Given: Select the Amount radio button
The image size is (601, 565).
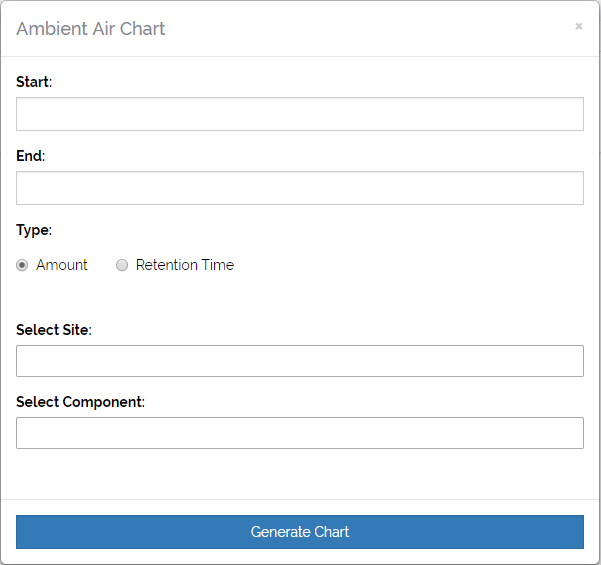Looking at the screenshot, I should click(x=22, y=265).
